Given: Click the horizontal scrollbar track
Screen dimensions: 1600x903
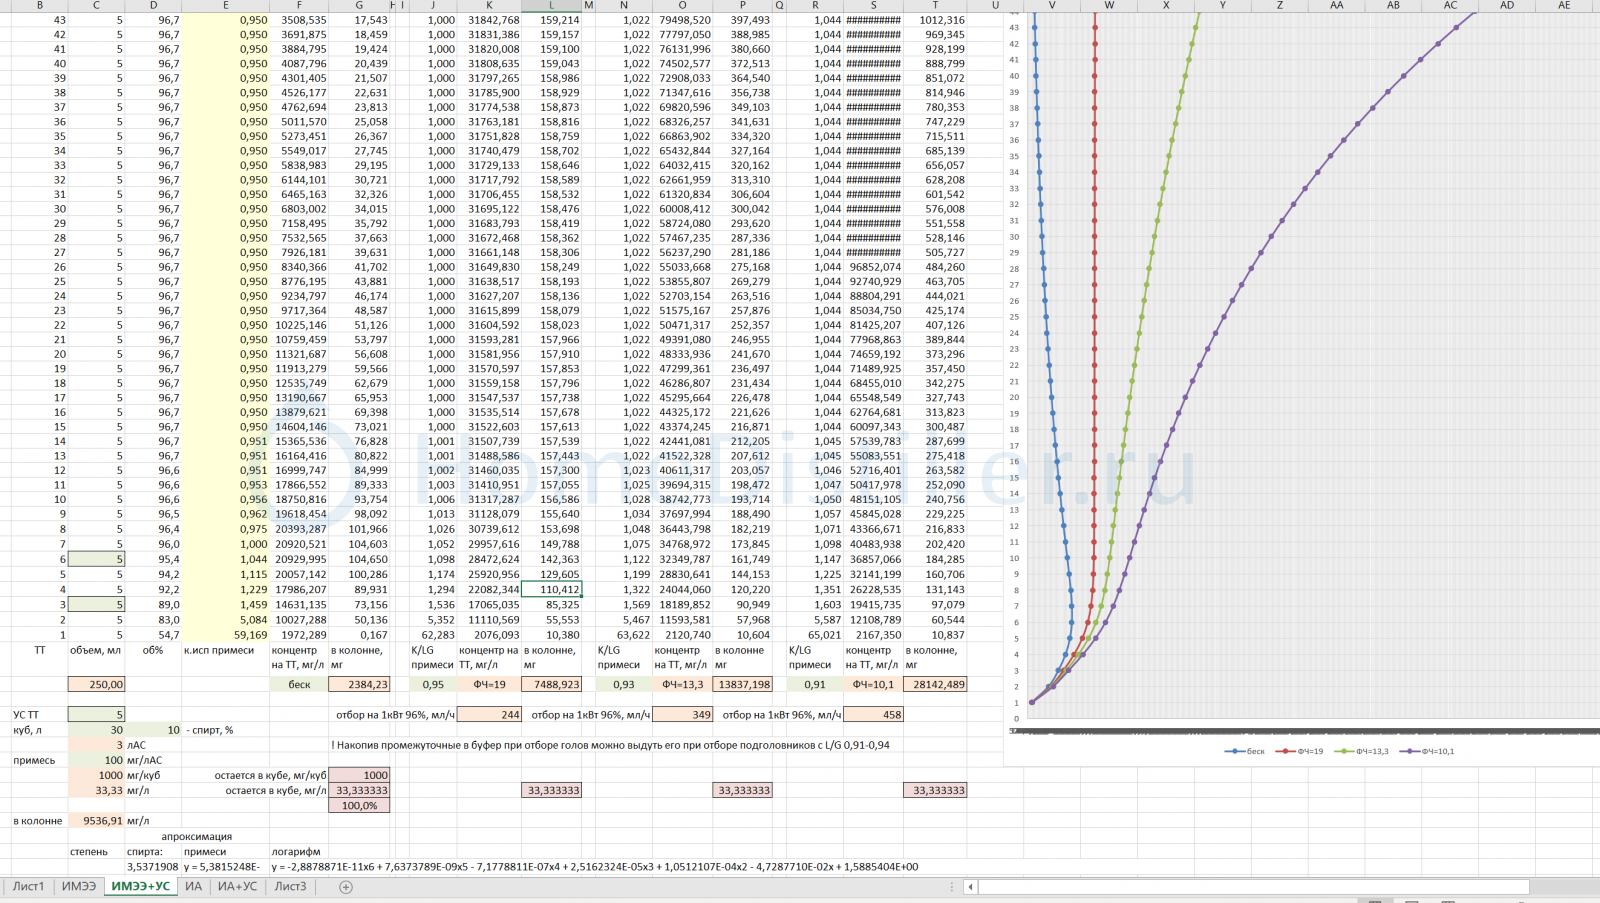Looking at the screenshot, I should coord(1250,887).
